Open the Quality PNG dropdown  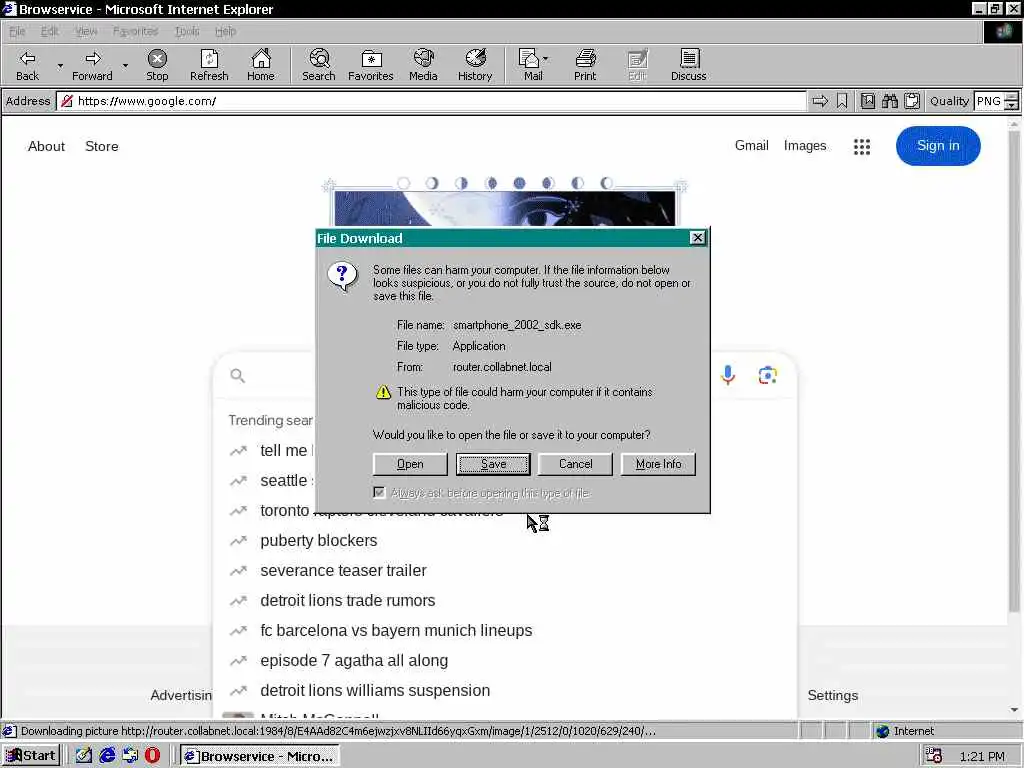tap(1011, 101)
